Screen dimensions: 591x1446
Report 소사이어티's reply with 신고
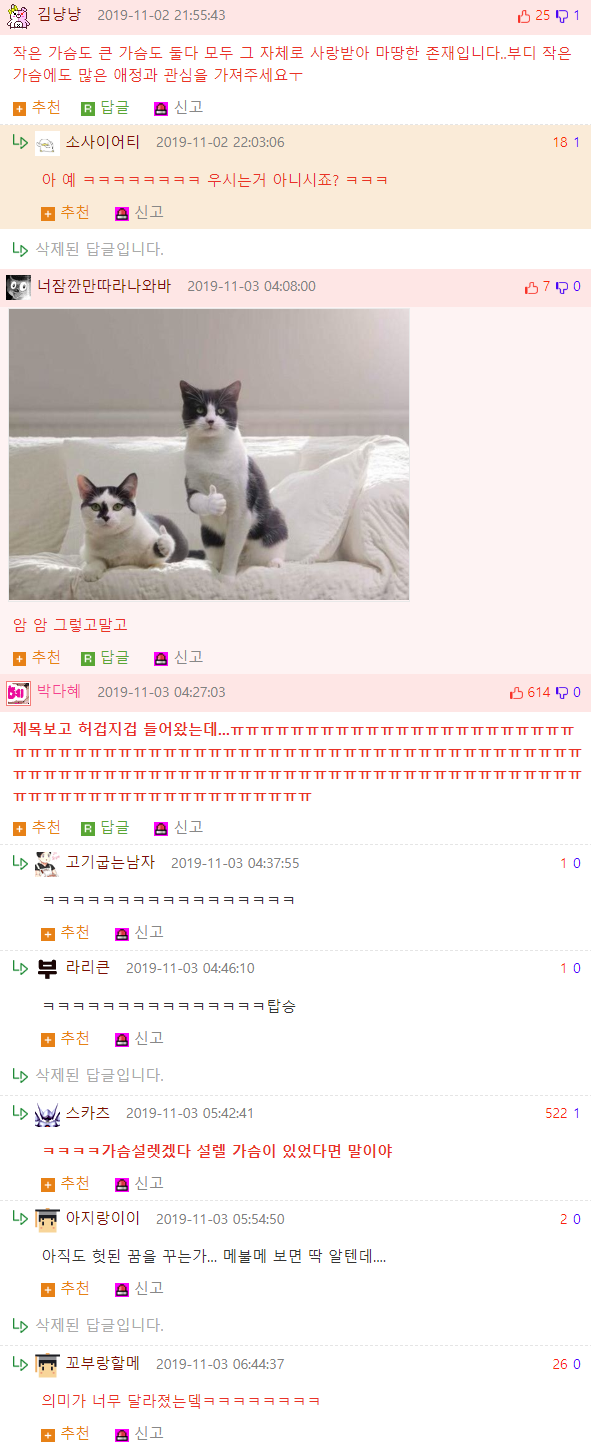pyautogui.click(x=139, y=212)
